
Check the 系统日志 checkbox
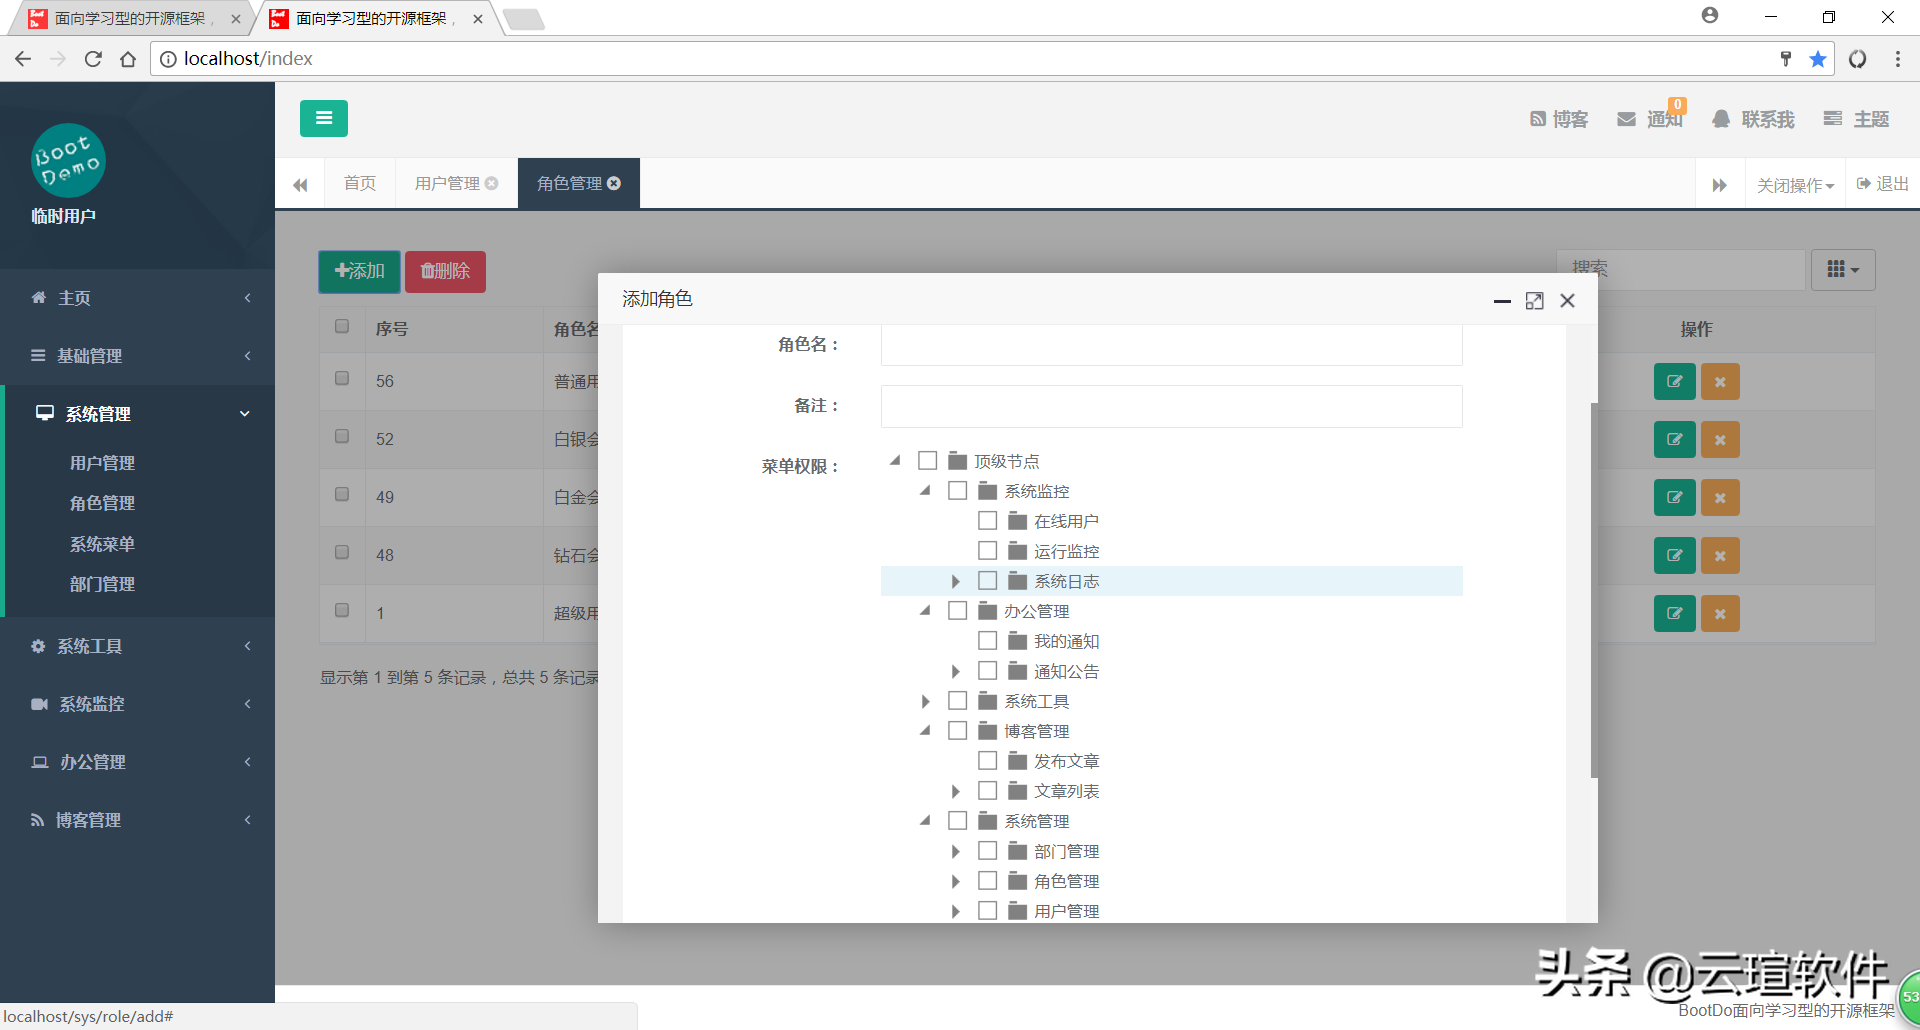point(987,581)
